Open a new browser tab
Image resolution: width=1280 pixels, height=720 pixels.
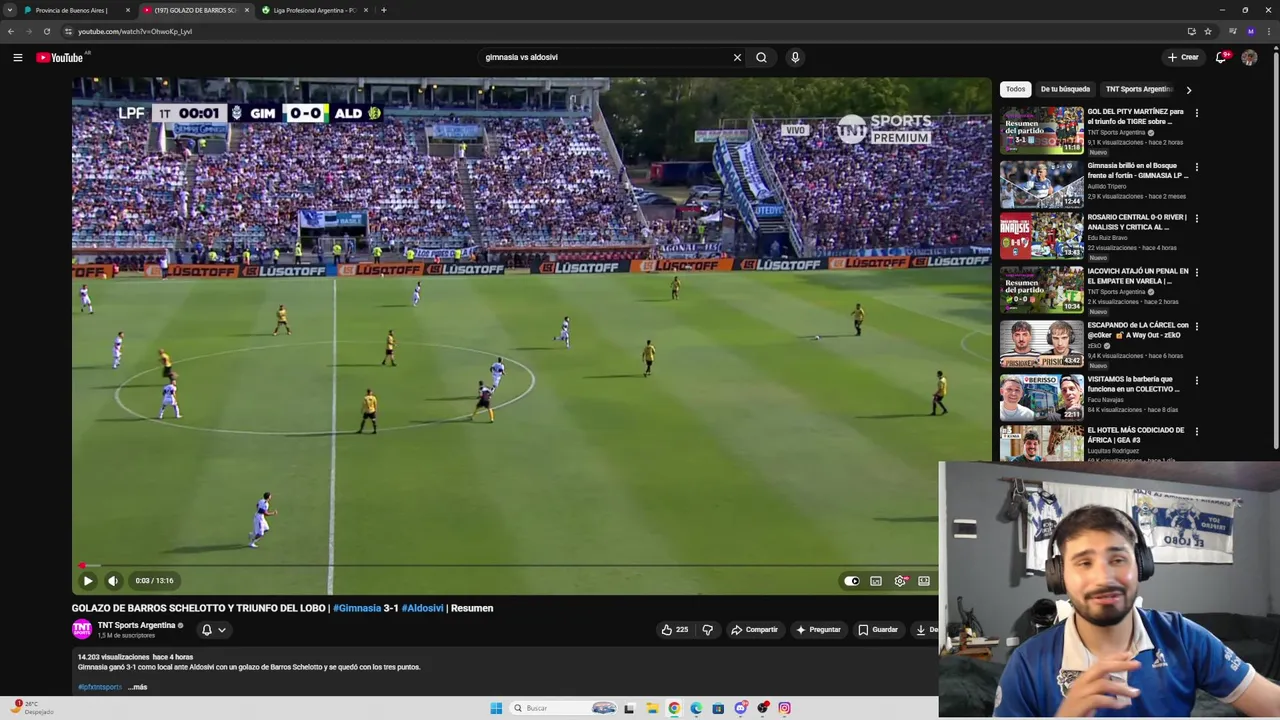(x=384, y=10)
